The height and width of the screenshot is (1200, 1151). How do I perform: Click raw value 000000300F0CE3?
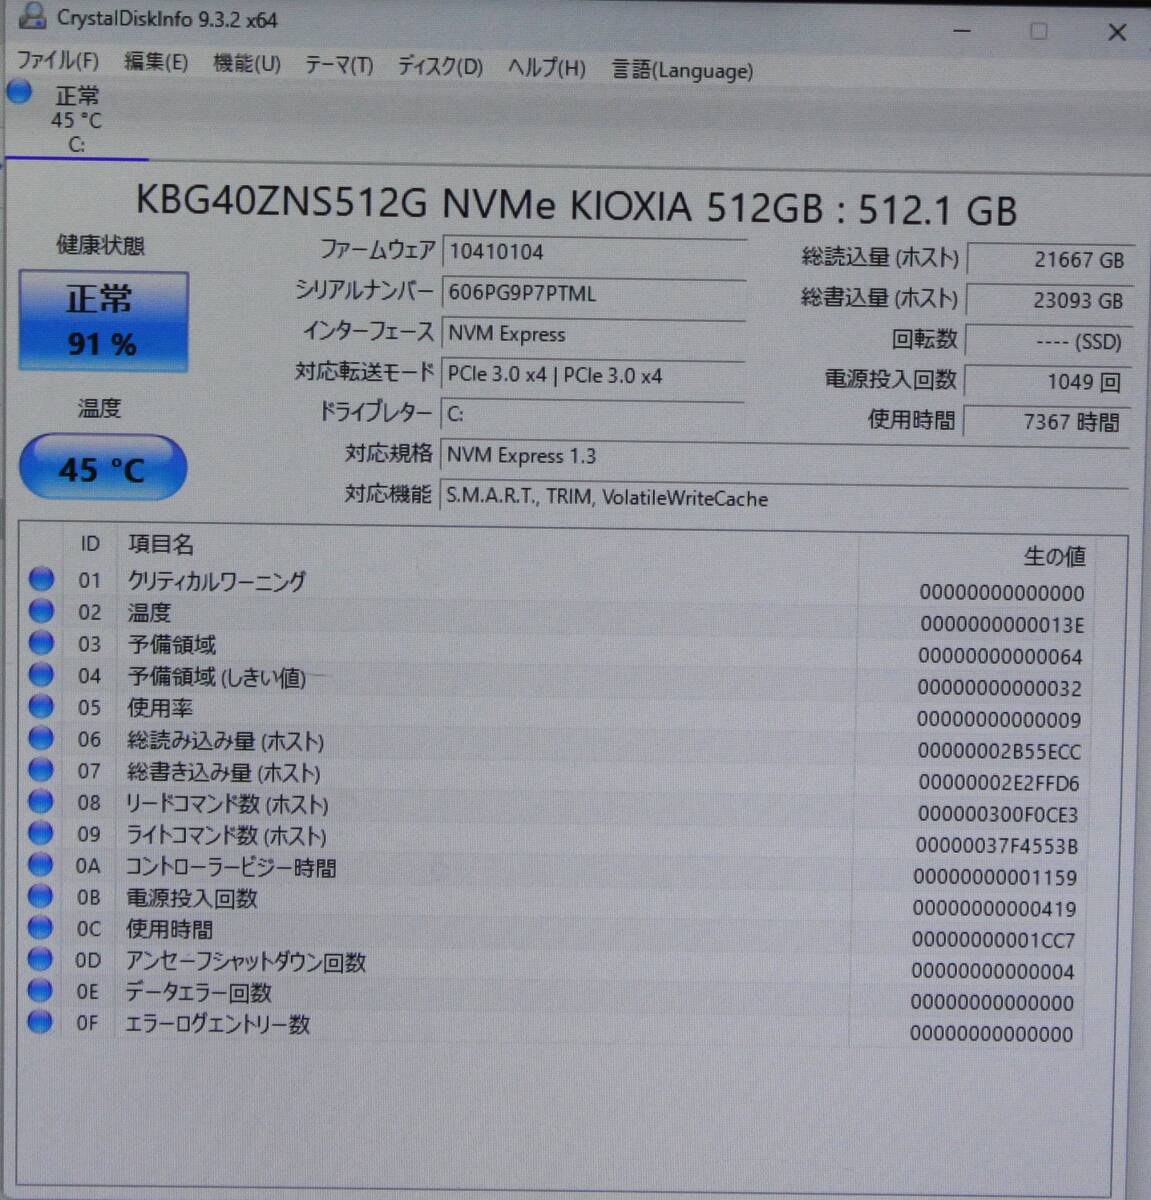(x=998, y=814)
